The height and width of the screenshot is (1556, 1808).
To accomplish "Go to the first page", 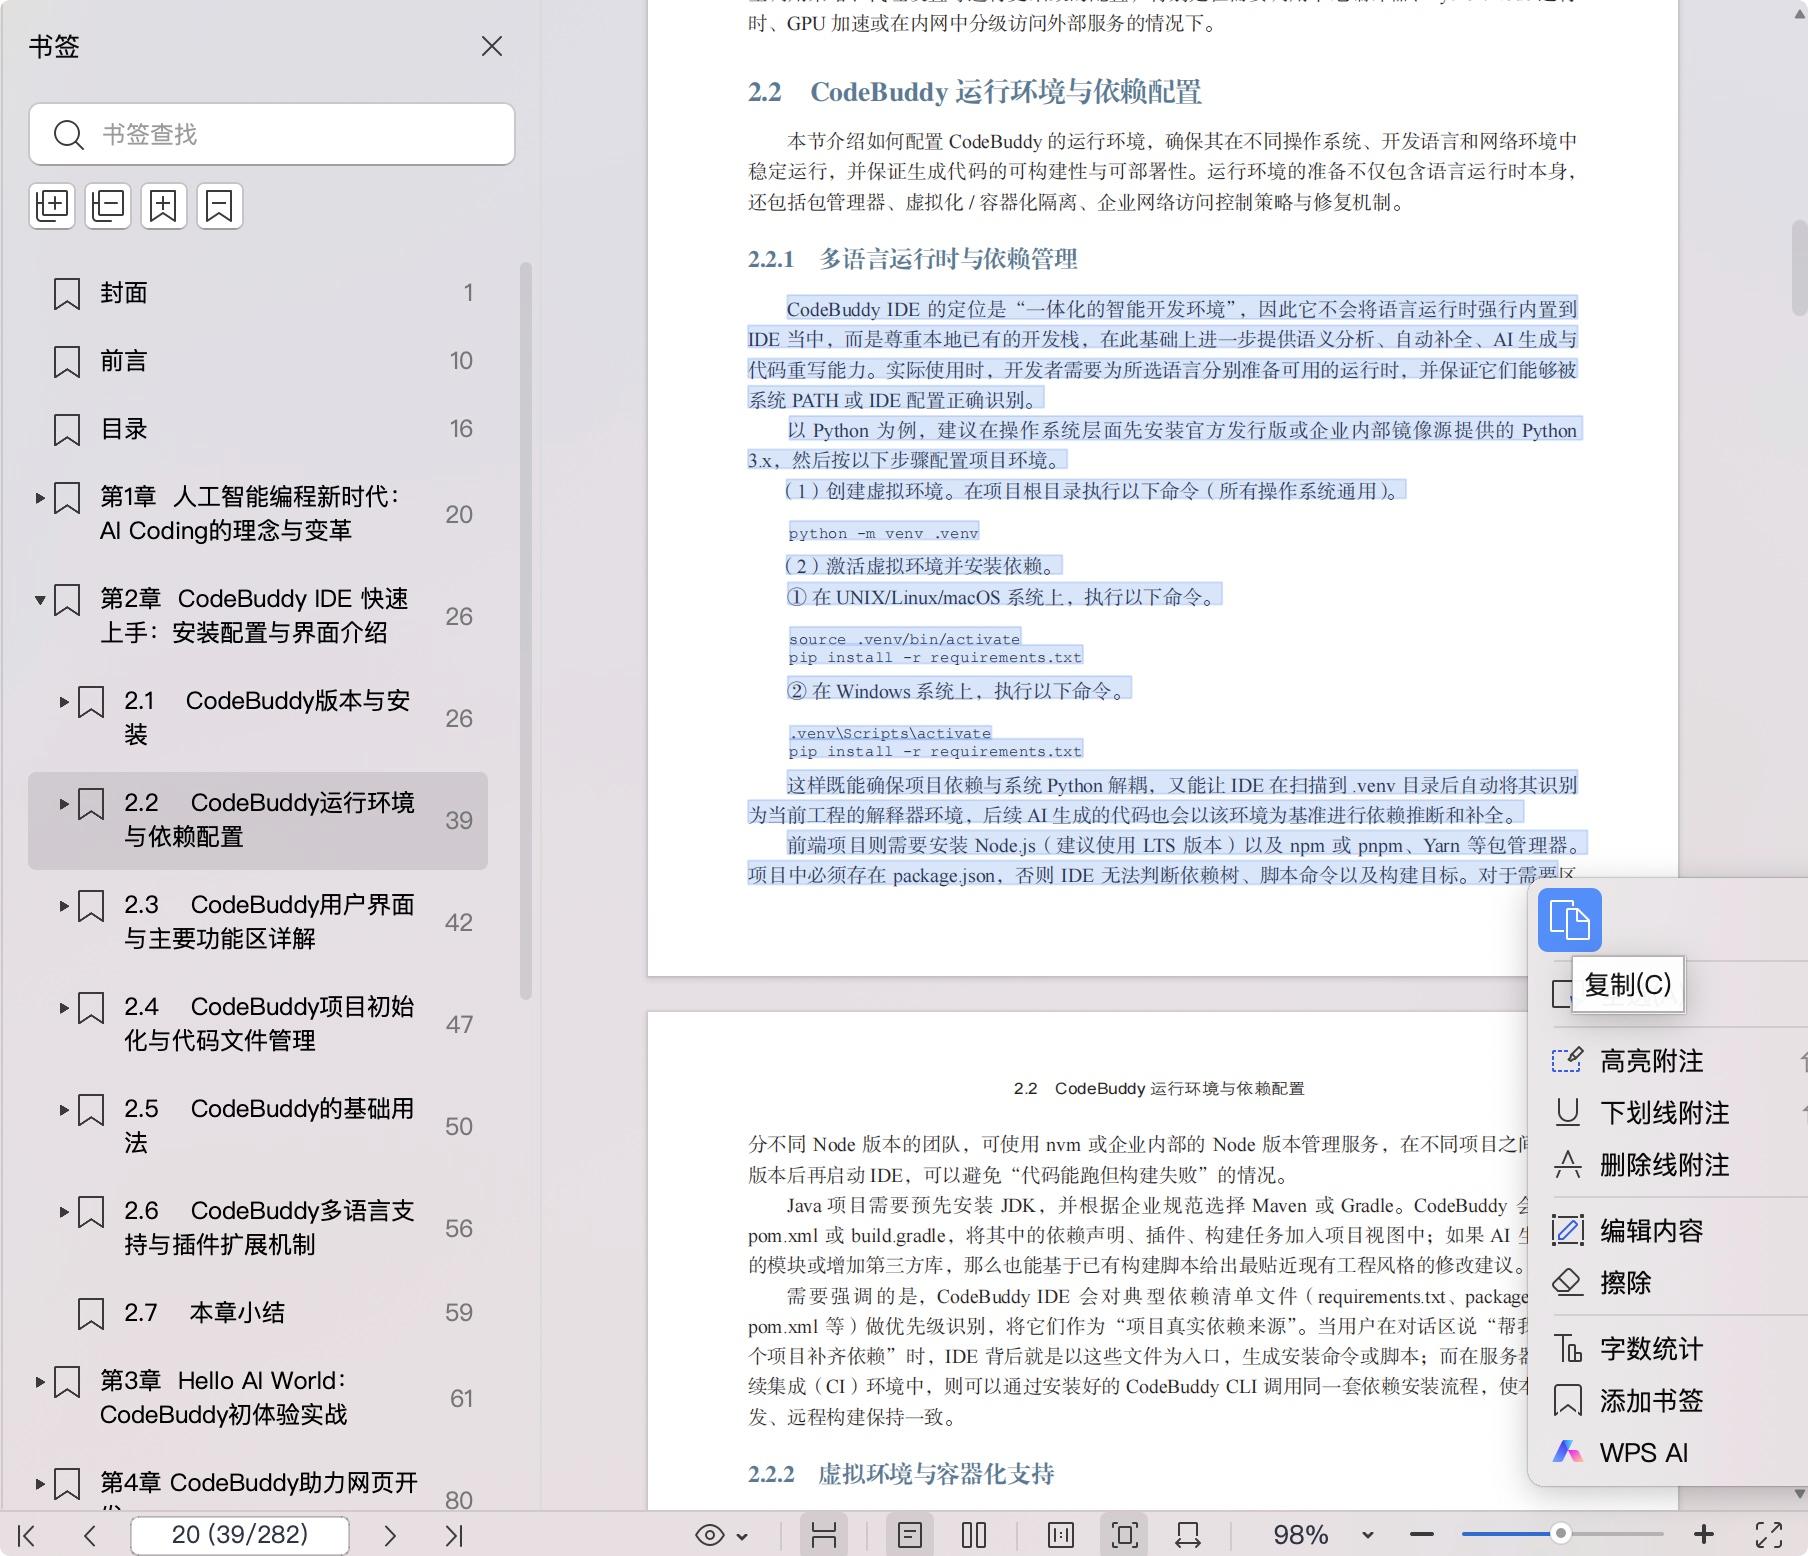I will (27, 1535).
